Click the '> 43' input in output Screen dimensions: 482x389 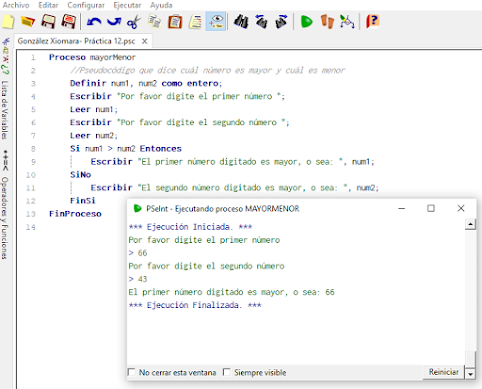pyautogui.click(x=138, y=279)
